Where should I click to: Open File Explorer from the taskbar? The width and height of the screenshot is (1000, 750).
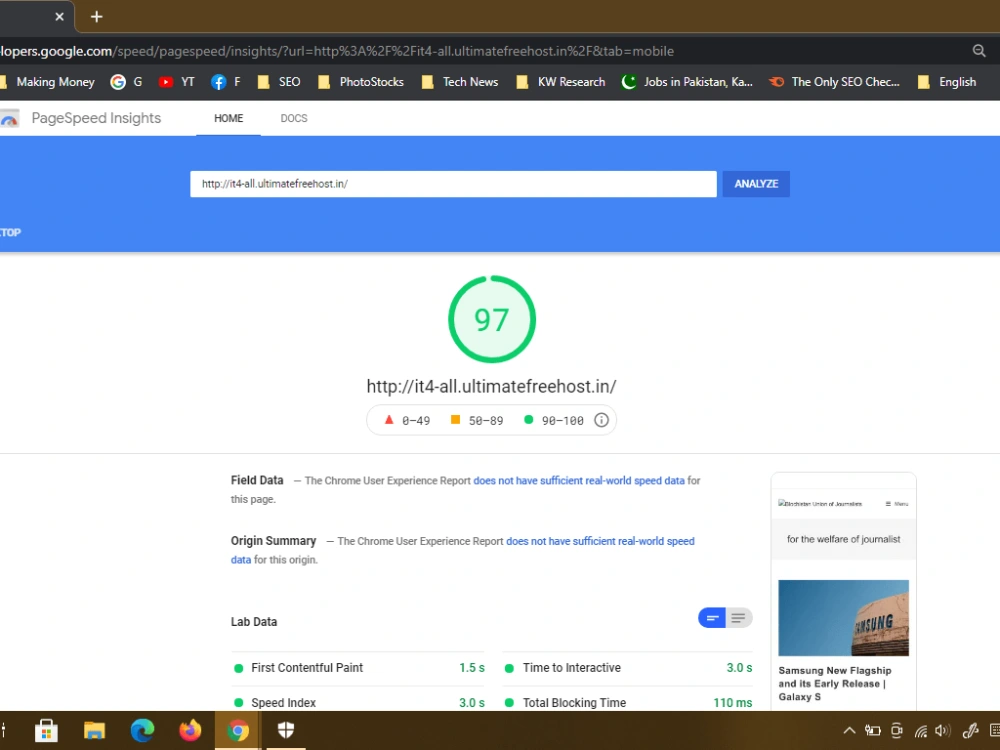tap(94, 730)
